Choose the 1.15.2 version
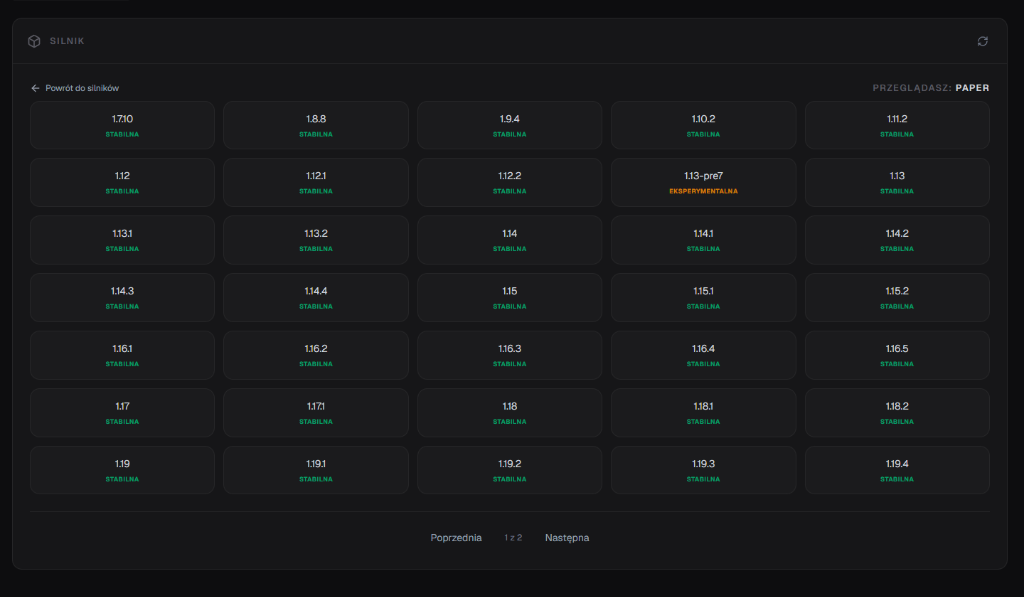The image size is (1024, 597). [897, 297]
